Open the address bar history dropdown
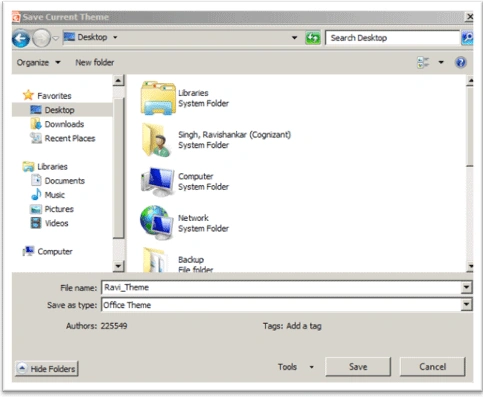483x397 pixels. [294, 38]
